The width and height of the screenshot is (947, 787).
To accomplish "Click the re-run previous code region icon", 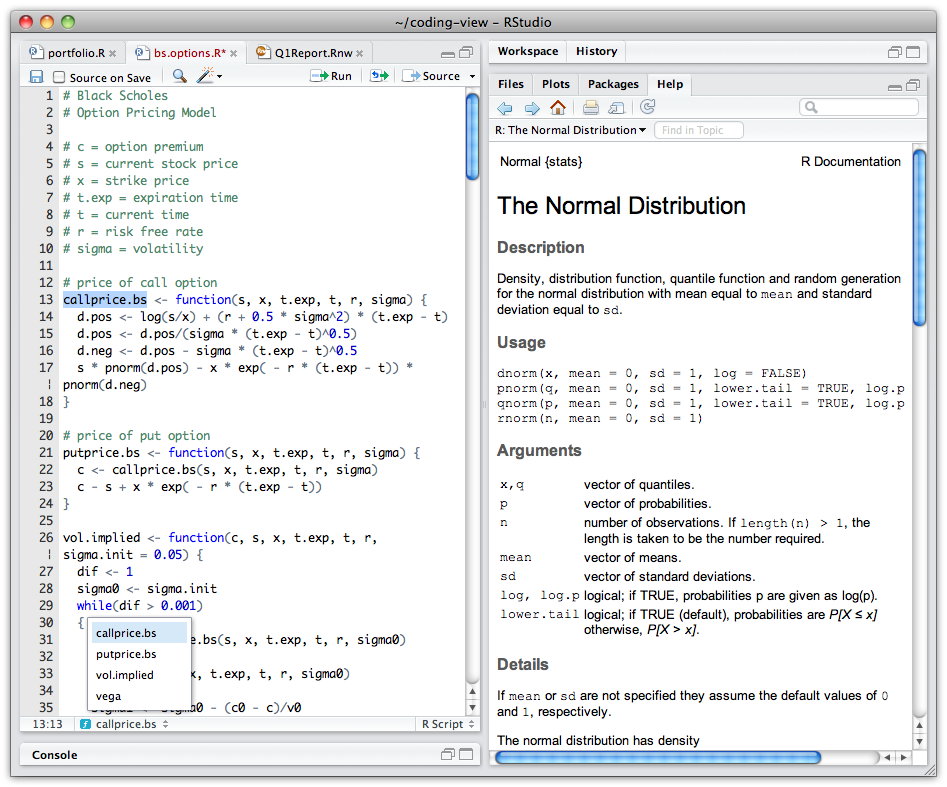I will pyautogui.click(x=379, y=76).
